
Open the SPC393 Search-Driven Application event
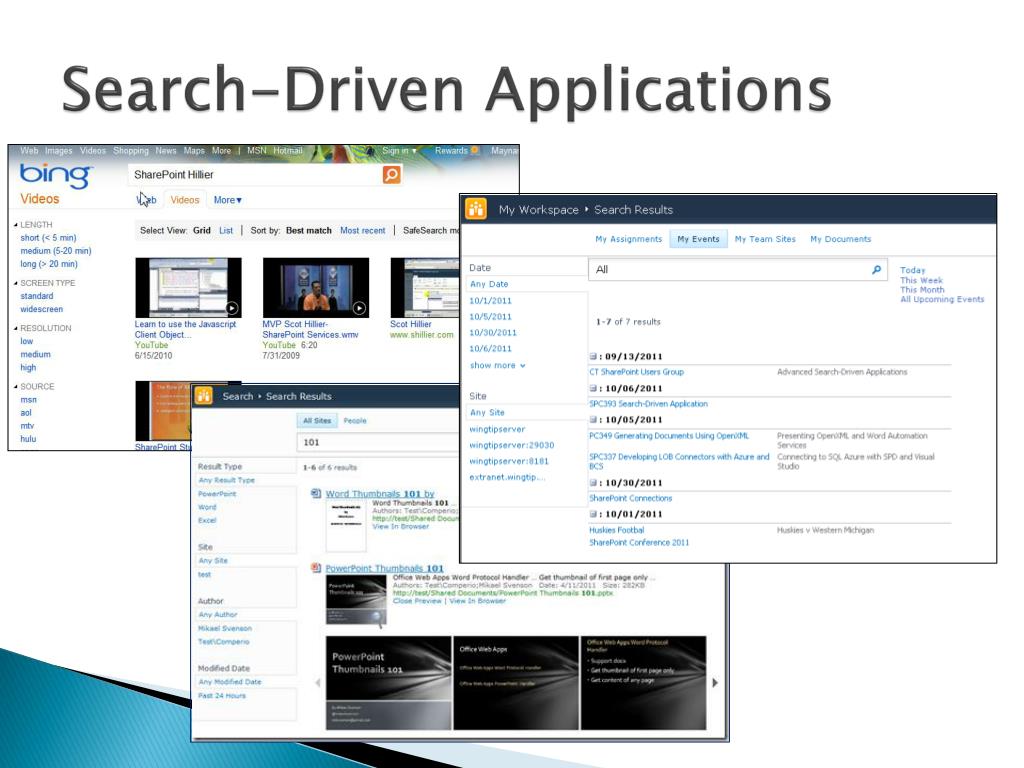(x=648, y=404)
